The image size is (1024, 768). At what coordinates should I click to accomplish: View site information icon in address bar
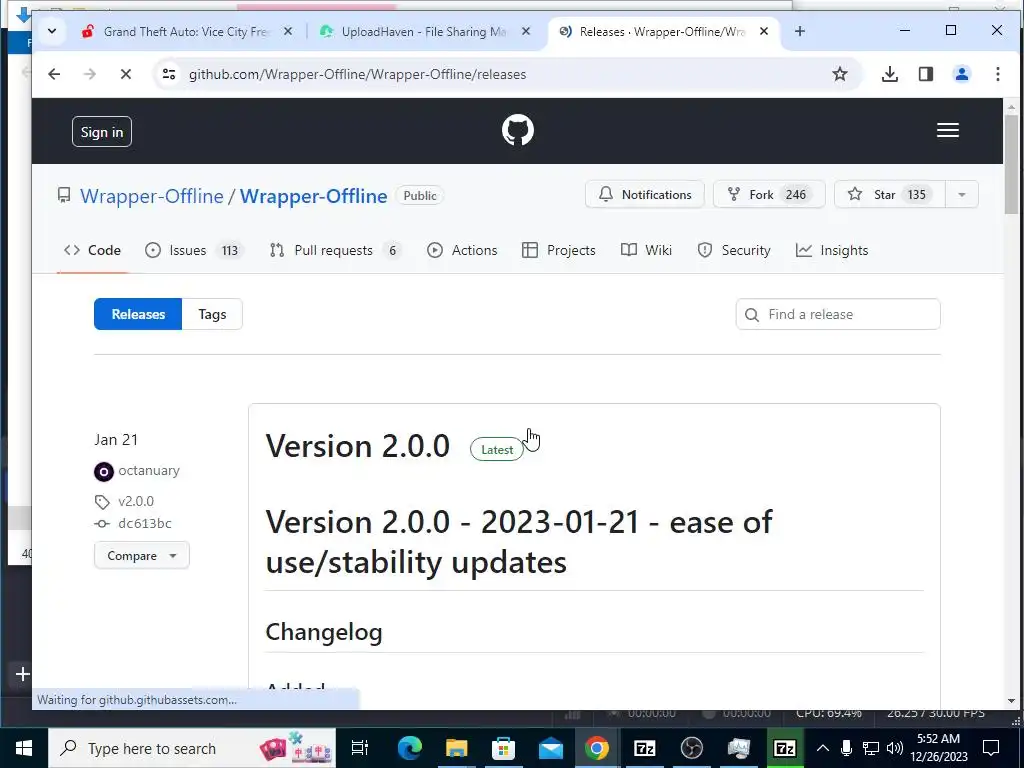[x=169, y=74]
